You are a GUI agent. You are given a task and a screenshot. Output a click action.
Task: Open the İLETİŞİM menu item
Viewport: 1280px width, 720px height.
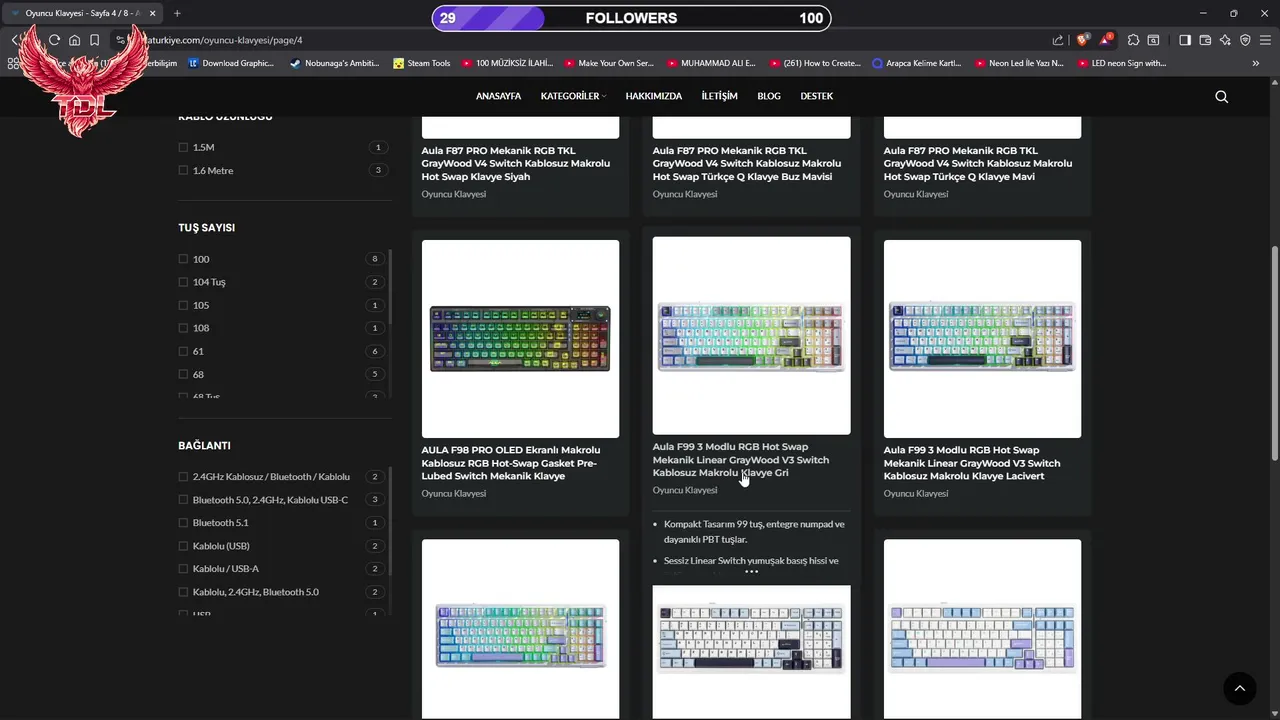(719, 96)
